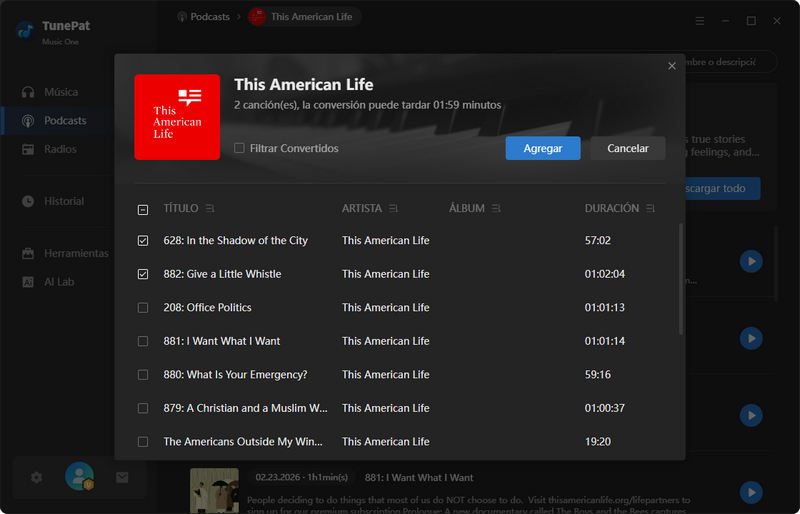Click title '882: Give a Little Whistle'
Screen dimensions: 800x514
tap(222, 274)
